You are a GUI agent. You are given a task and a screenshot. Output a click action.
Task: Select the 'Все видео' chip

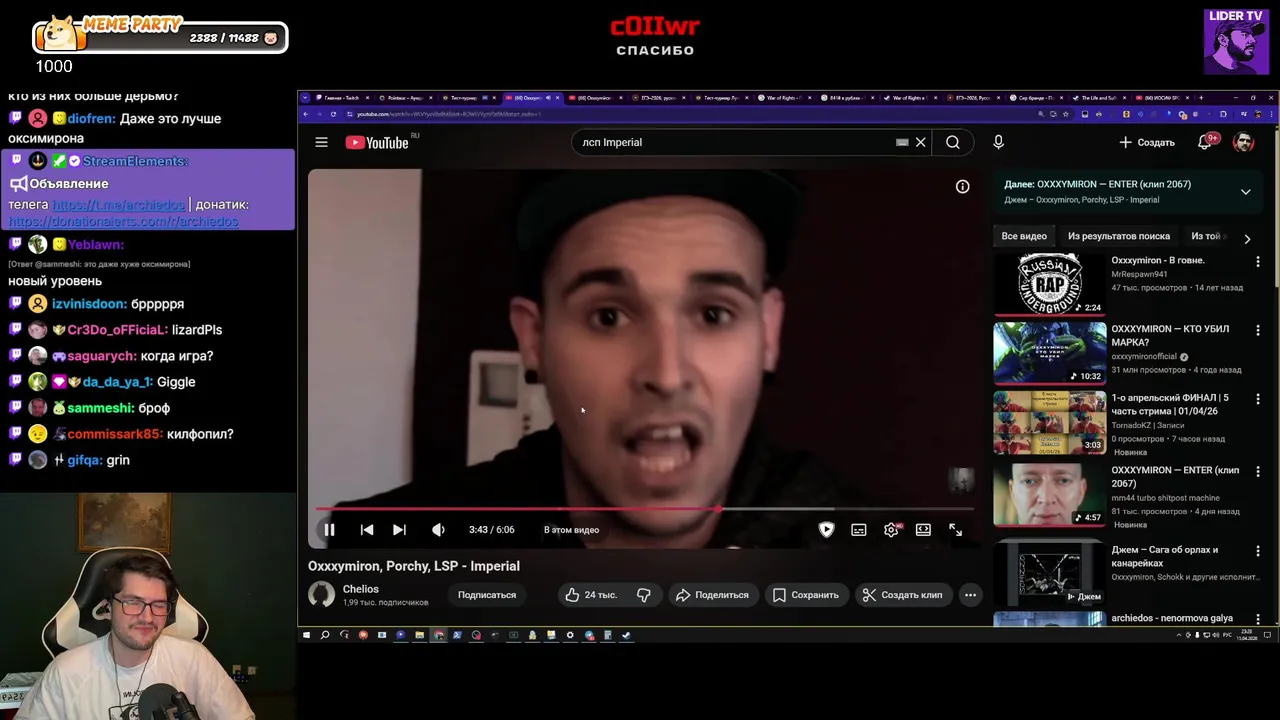click(1024, 236)
